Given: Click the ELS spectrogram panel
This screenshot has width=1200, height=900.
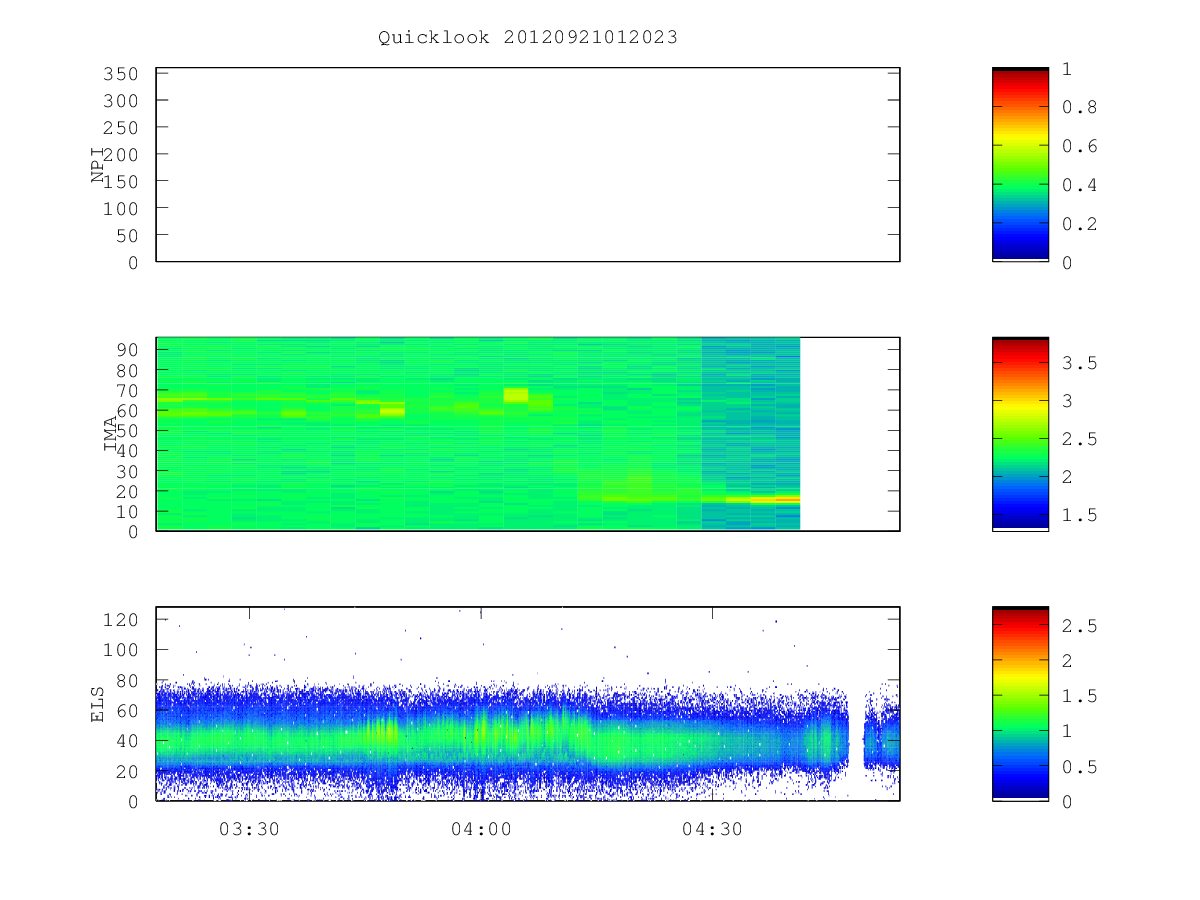Looking at the screenshot, I should 528,704.
